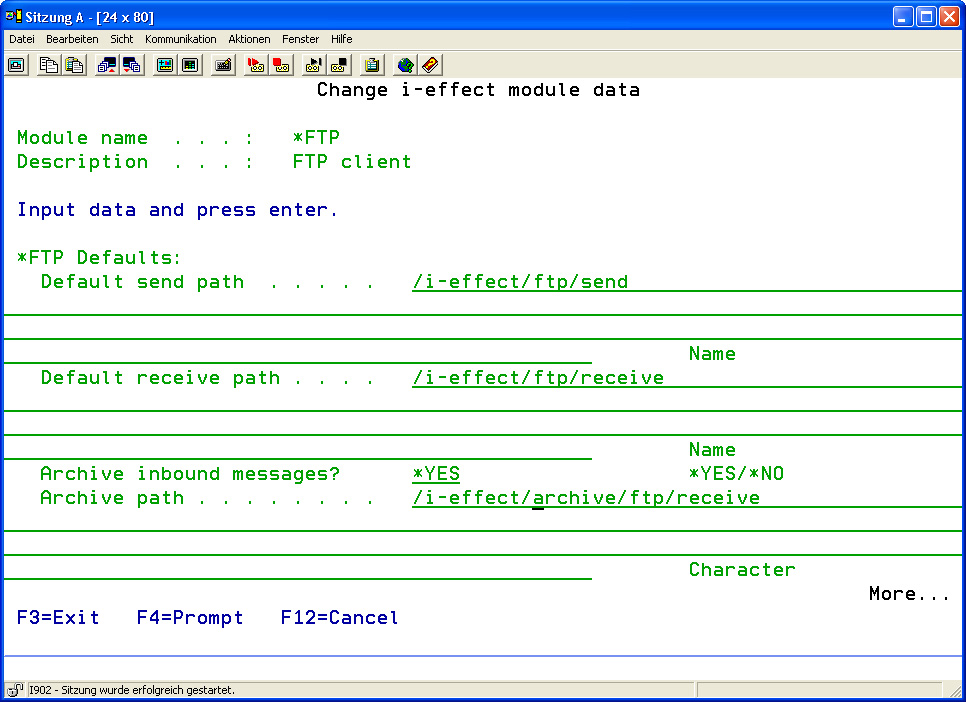
Task: Play the recorded macro icon
Action: coord(312,65)
